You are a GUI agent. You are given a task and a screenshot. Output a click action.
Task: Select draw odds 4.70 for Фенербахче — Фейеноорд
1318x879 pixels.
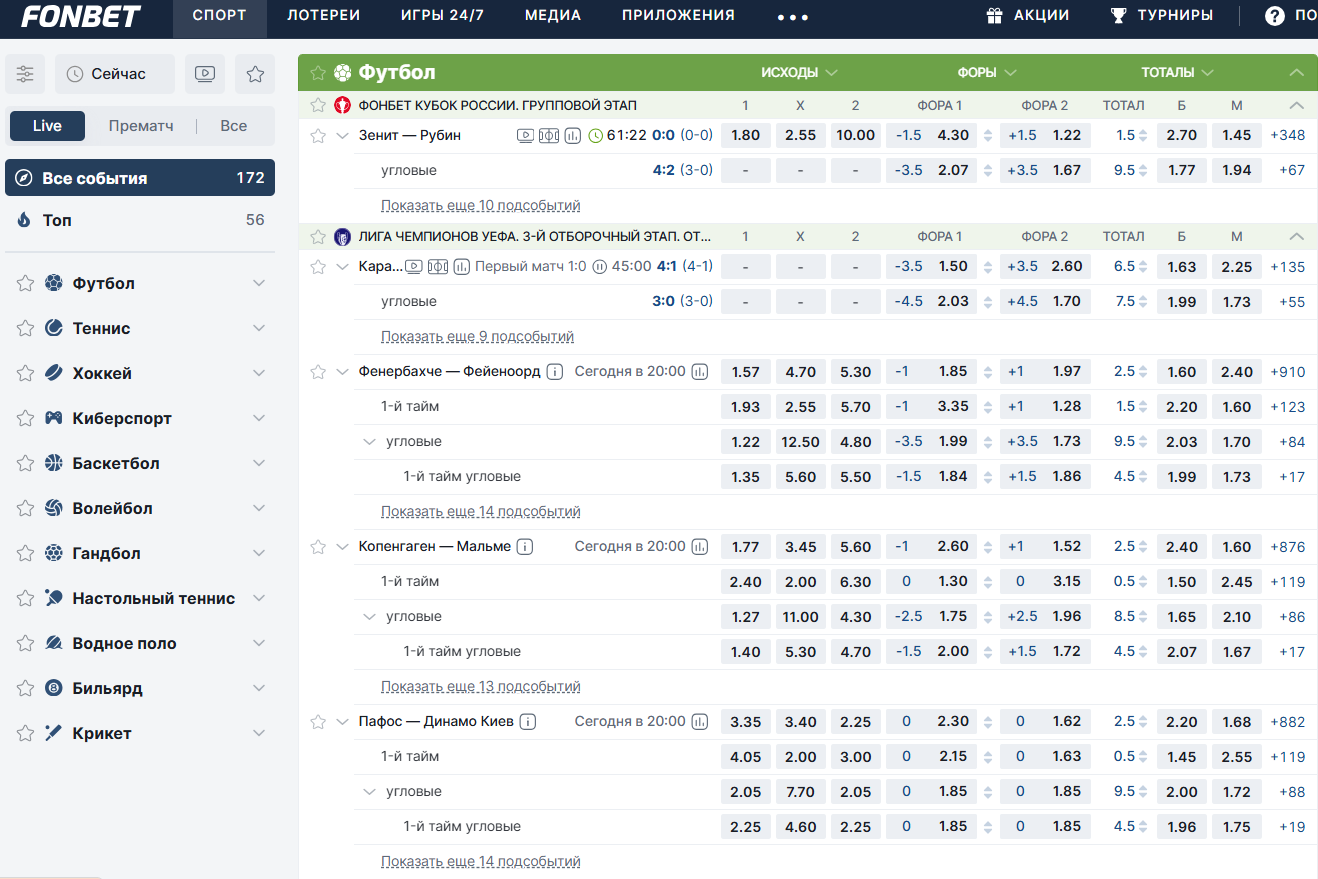pos(801,372)
